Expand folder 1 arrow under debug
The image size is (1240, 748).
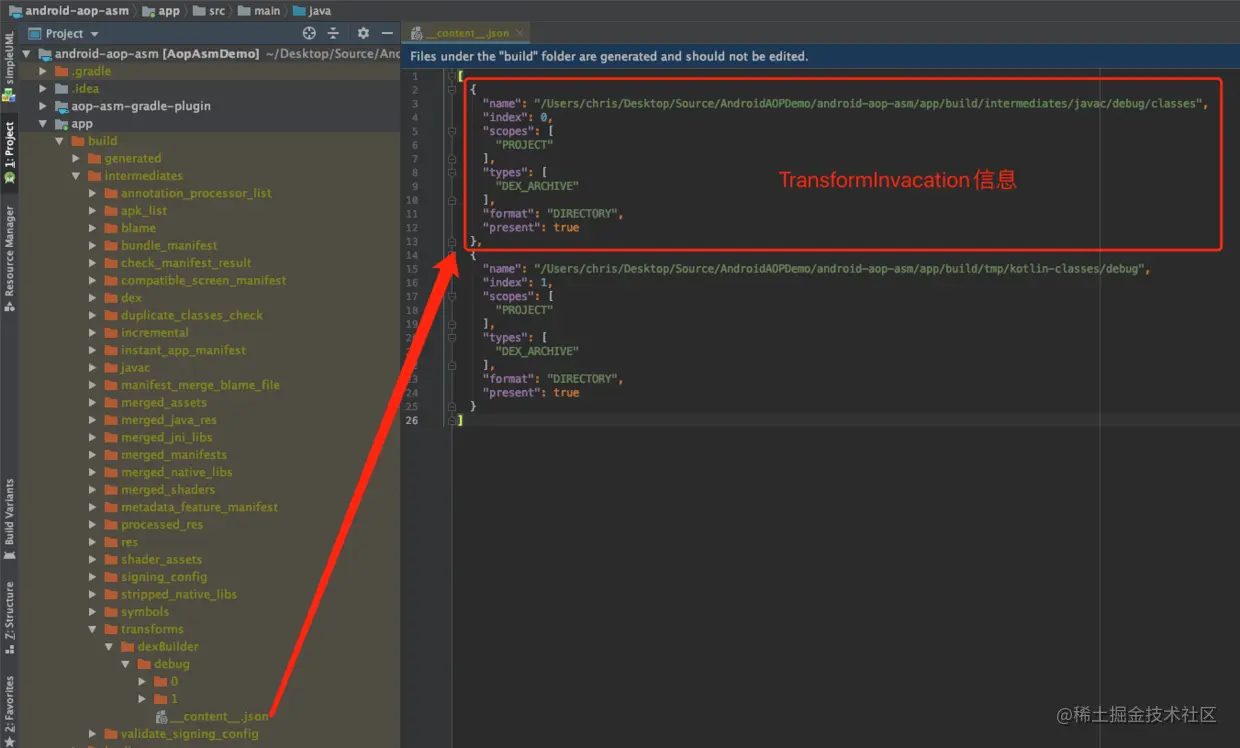(x=143, y=699)
